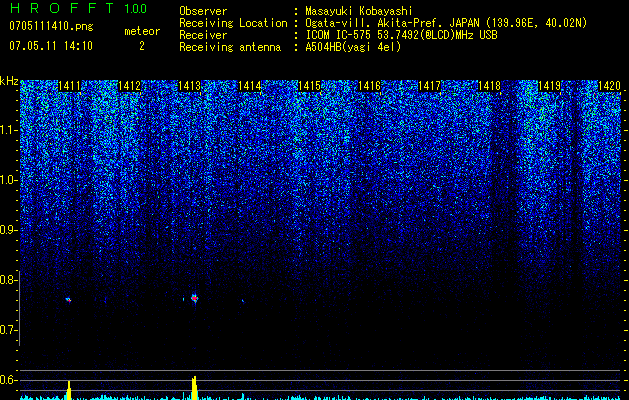Select the file name 0705111410.png
629x400 pixels.
(x=51, y=27)
